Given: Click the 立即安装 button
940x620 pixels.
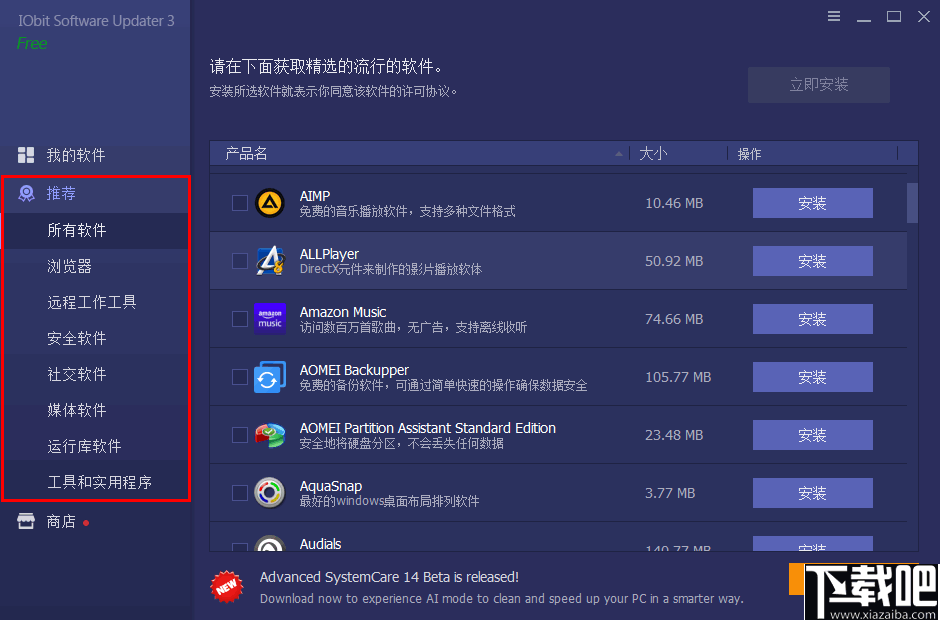Looking at the screenshot, I should [818, 85].
